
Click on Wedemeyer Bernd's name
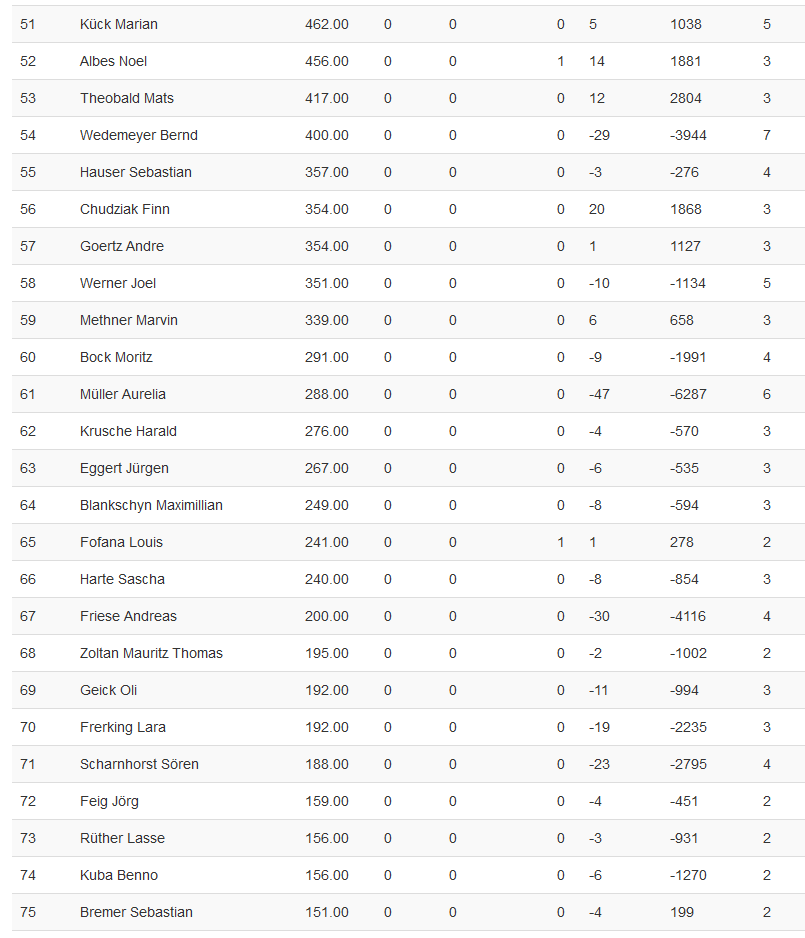point(139,135)
